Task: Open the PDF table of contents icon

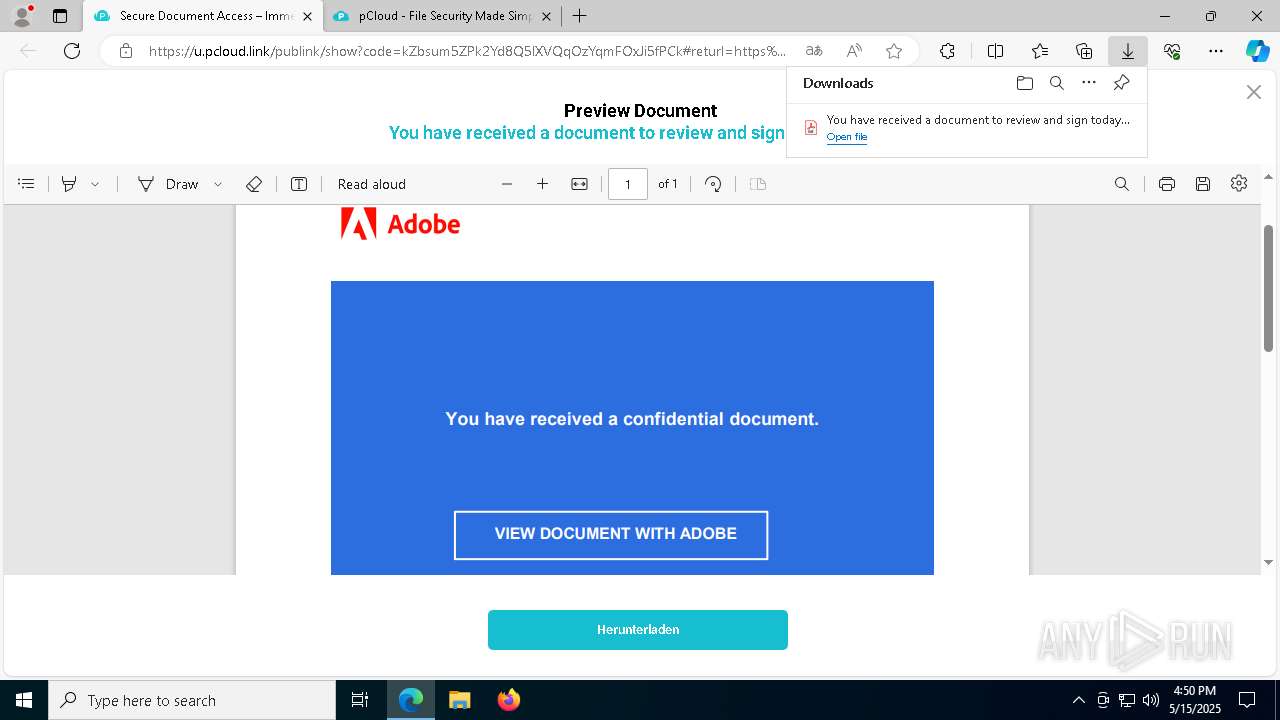Action: click(x=27, y=184)
